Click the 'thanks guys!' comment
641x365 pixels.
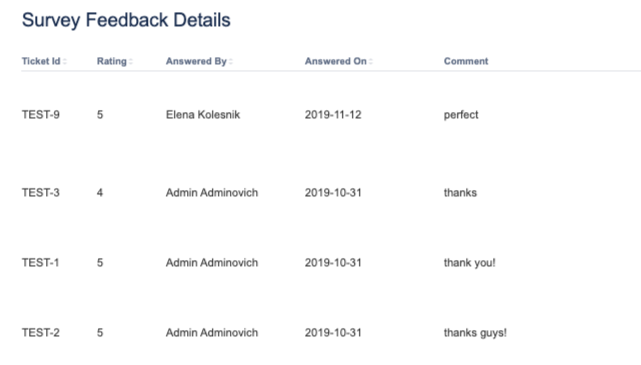click(x=475, y=333)
